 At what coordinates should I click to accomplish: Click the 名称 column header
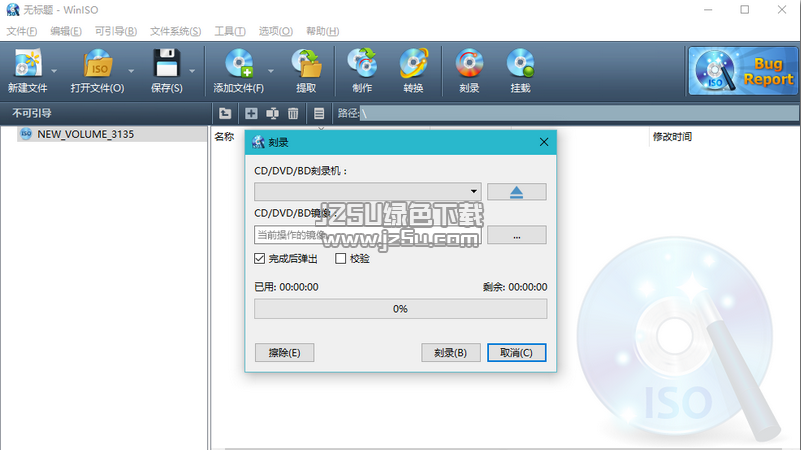[224, 136]
